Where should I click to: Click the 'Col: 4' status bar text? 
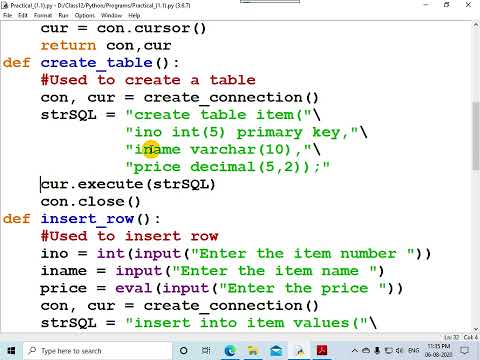471,337
